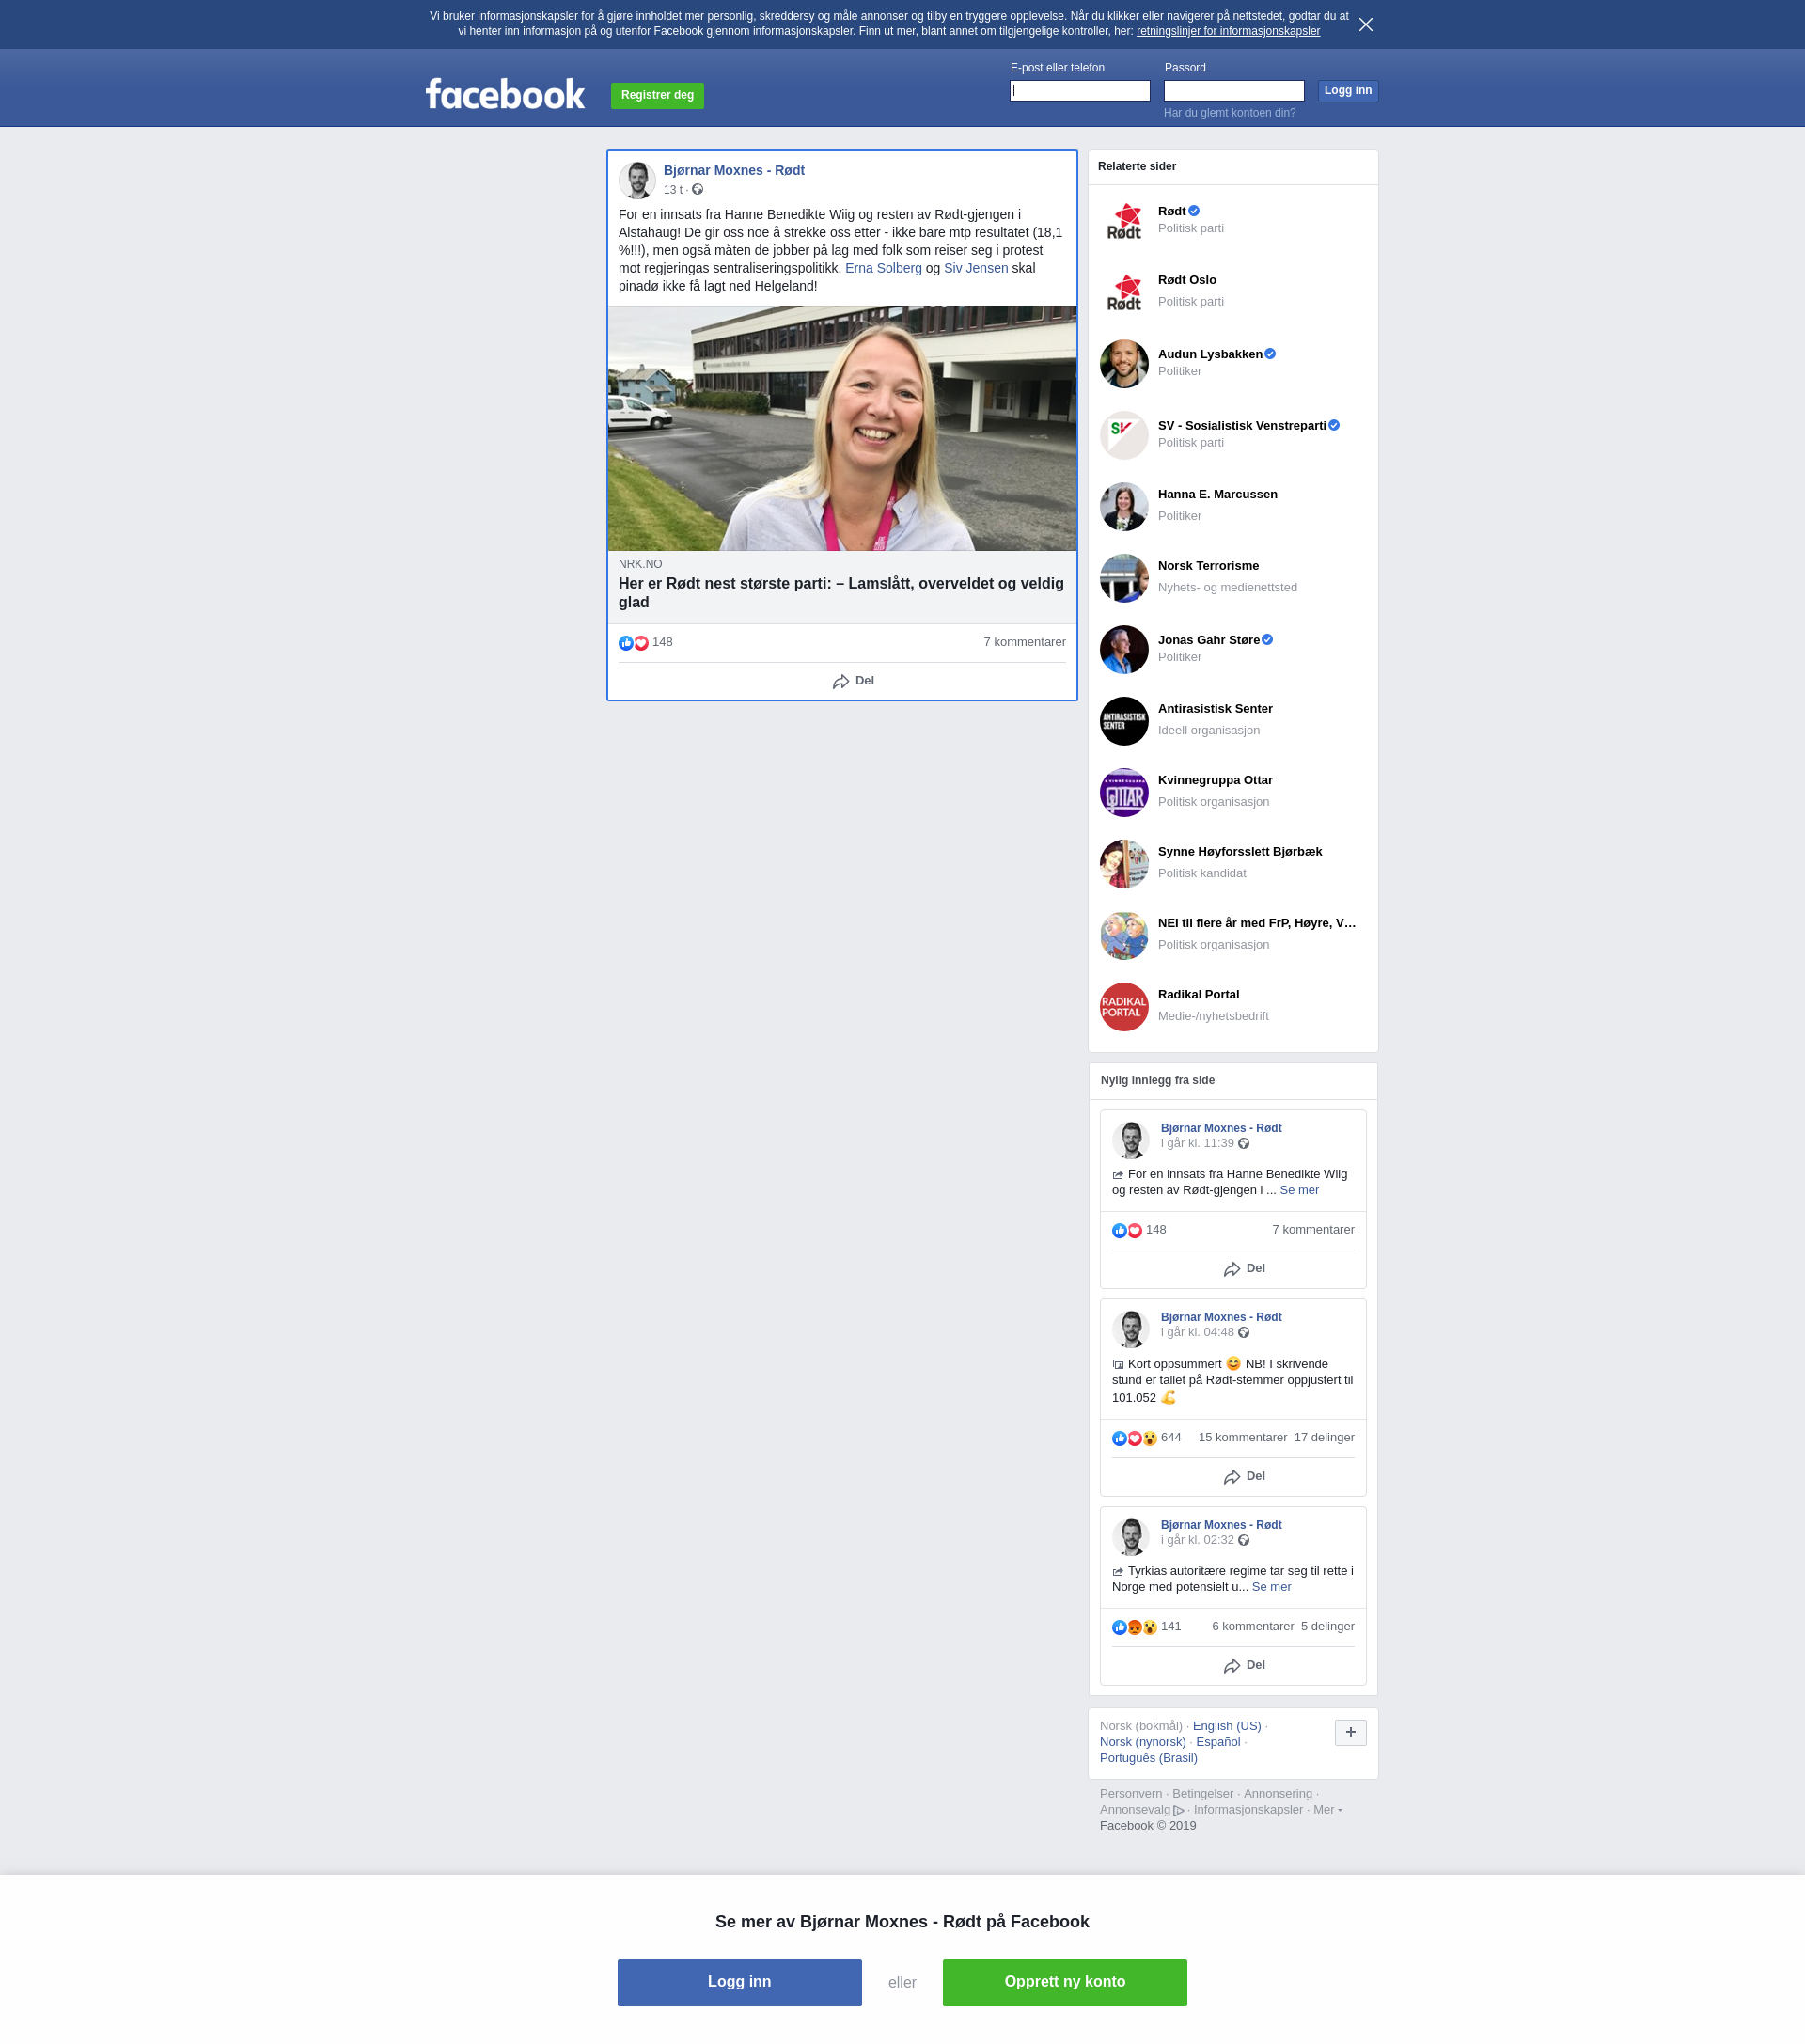Viewport: 1805px width, 2044px height.
Task: Click avatar on 04:48 recent post
Action: pos(1131,1329)
